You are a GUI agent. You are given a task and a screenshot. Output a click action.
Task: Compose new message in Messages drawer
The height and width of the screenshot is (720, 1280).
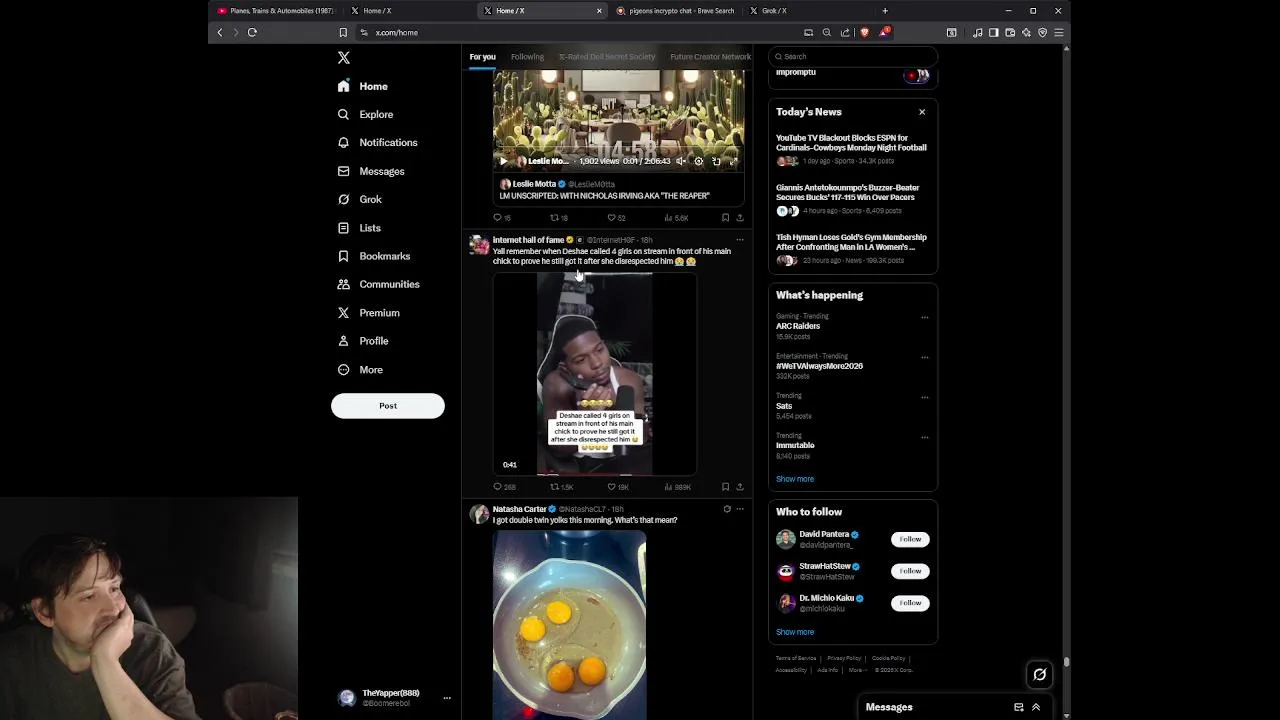click(1019, 707)
